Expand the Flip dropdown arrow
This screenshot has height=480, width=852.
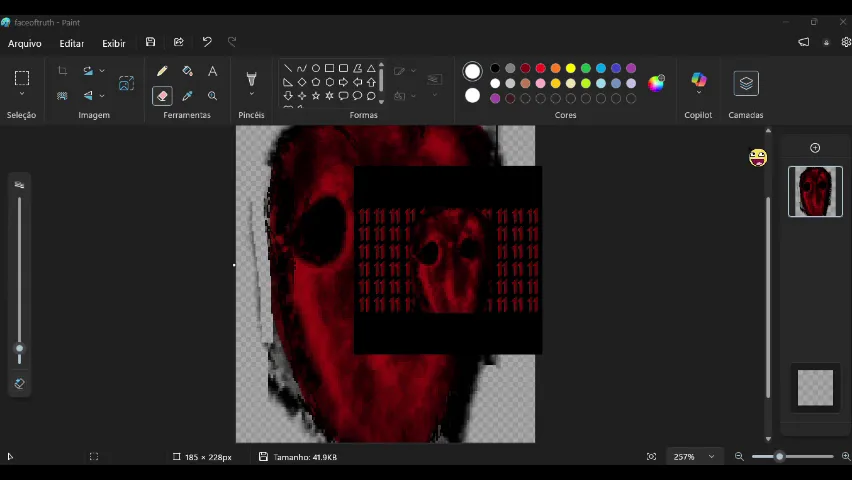pyautogui.click(x=102, y=96)
